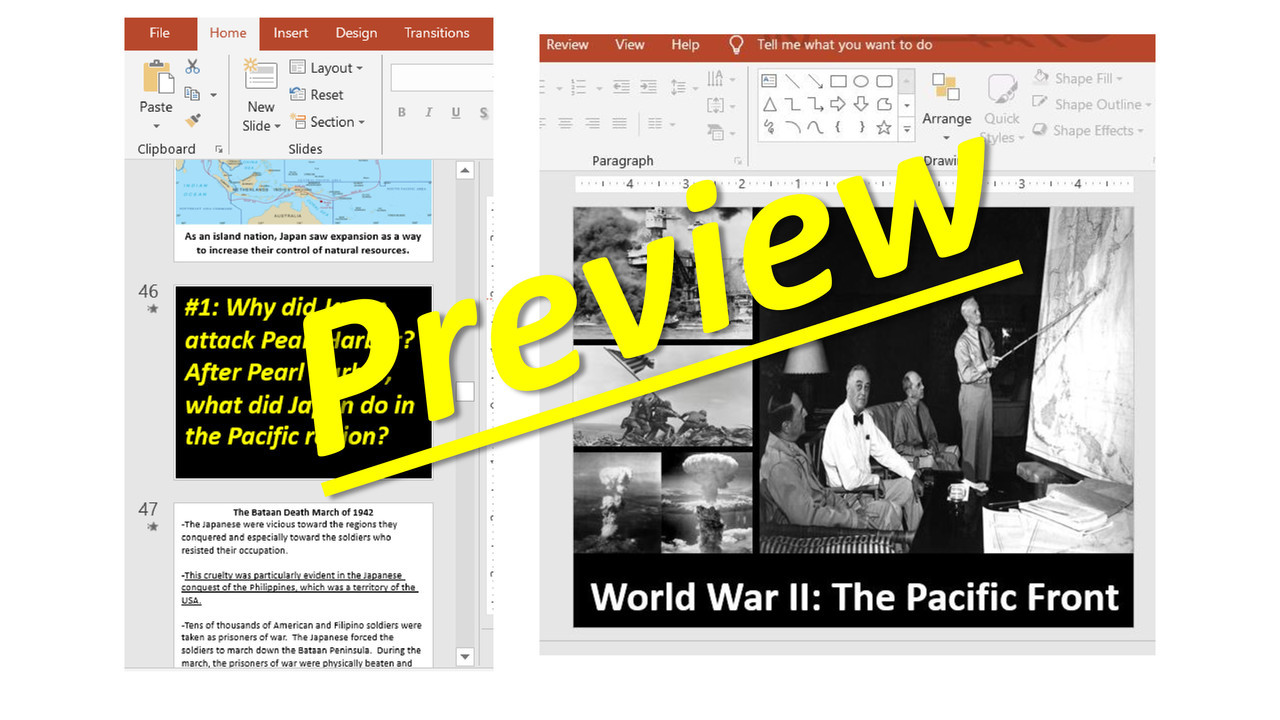
Task: Expand the Section dropdown
Action: point(333,121)
